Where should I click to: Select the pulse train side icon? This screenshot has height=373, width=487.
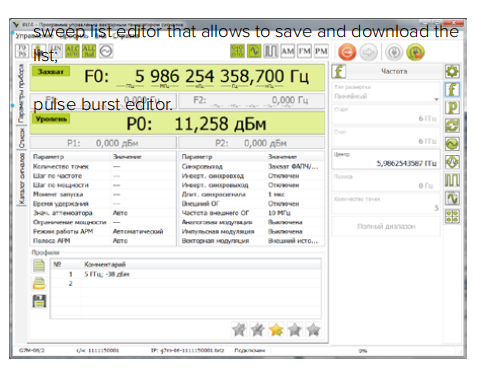452,180
